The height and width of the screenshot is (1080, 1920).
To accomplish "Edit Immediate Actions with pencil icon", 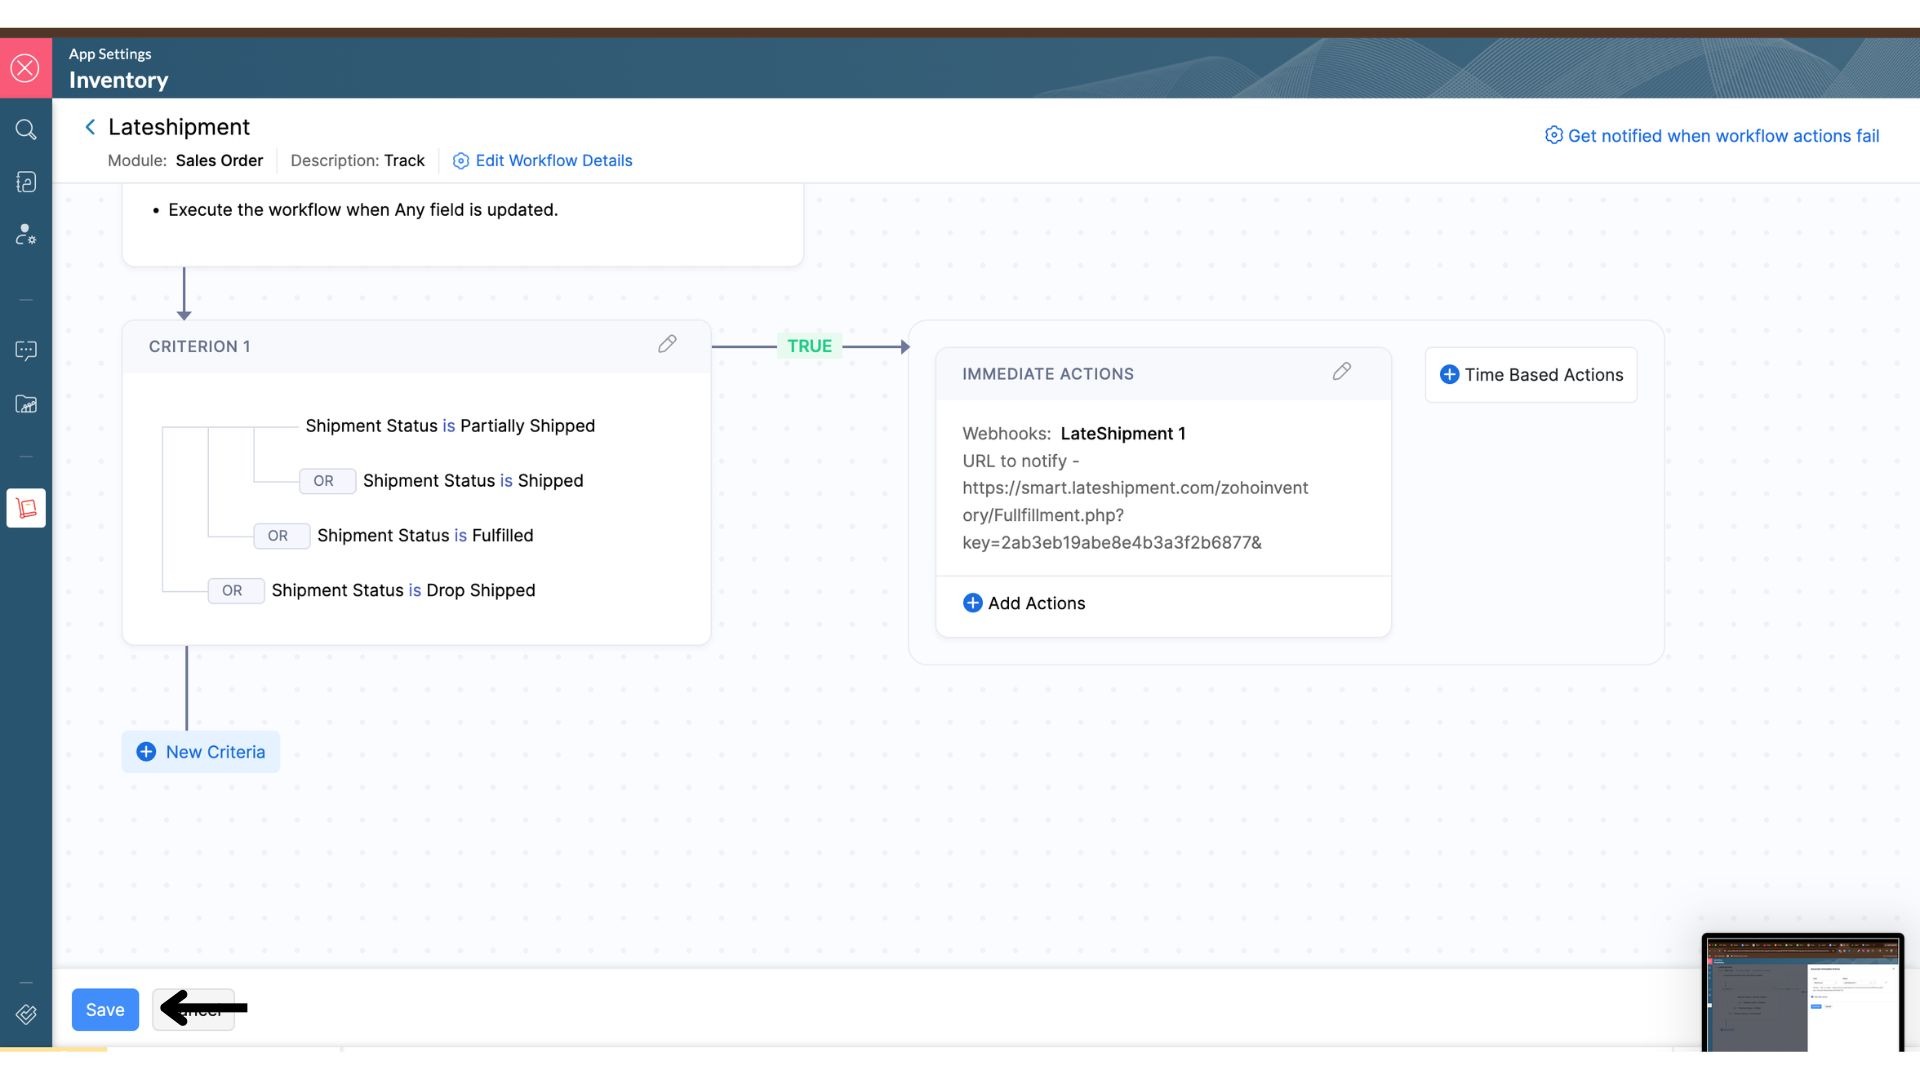I will pyautogui.click(x=1341, y=372).
